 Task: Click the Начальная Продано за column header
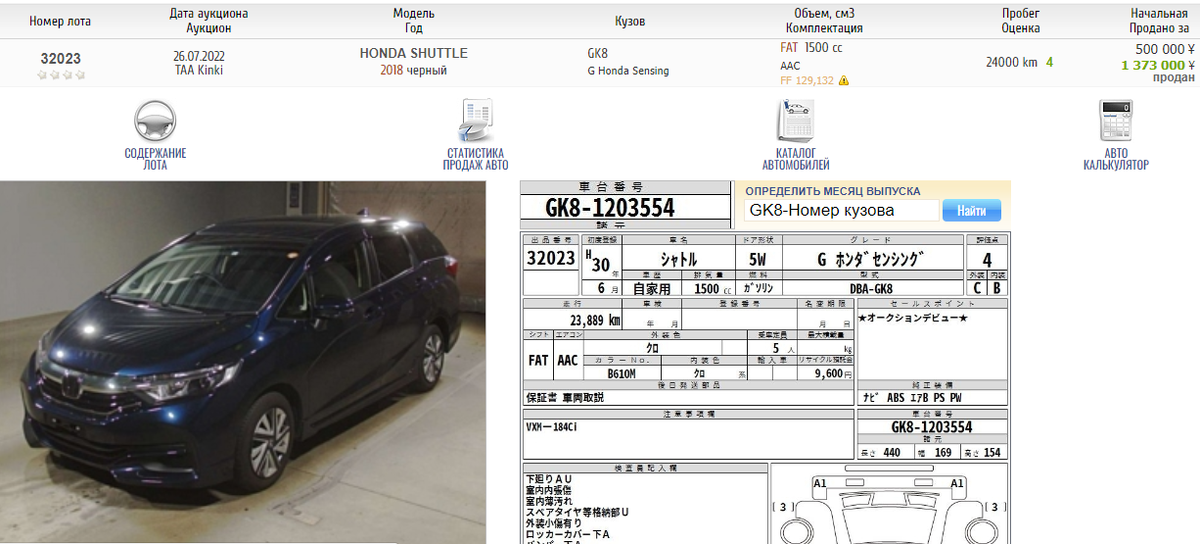coord(1158,21)
